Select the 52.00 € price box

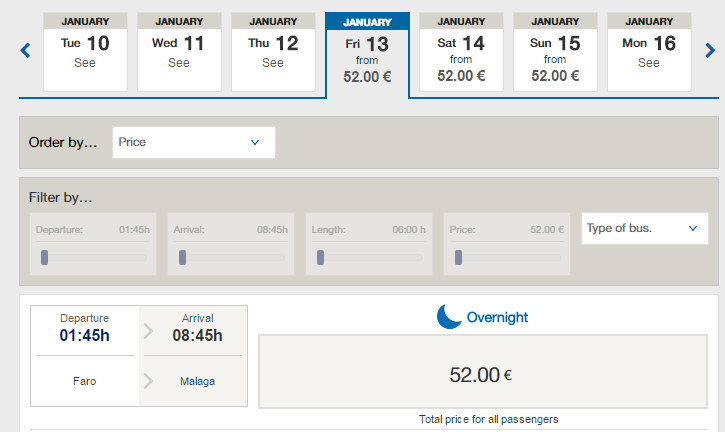point(481,372)
